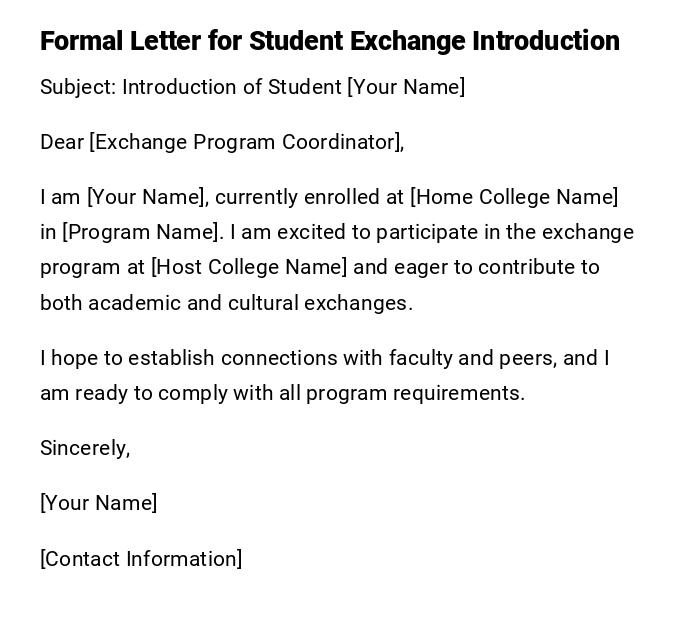
Task: Click the phrase "academic and cultural exchanges"
Action: click(x=250, y=303)
